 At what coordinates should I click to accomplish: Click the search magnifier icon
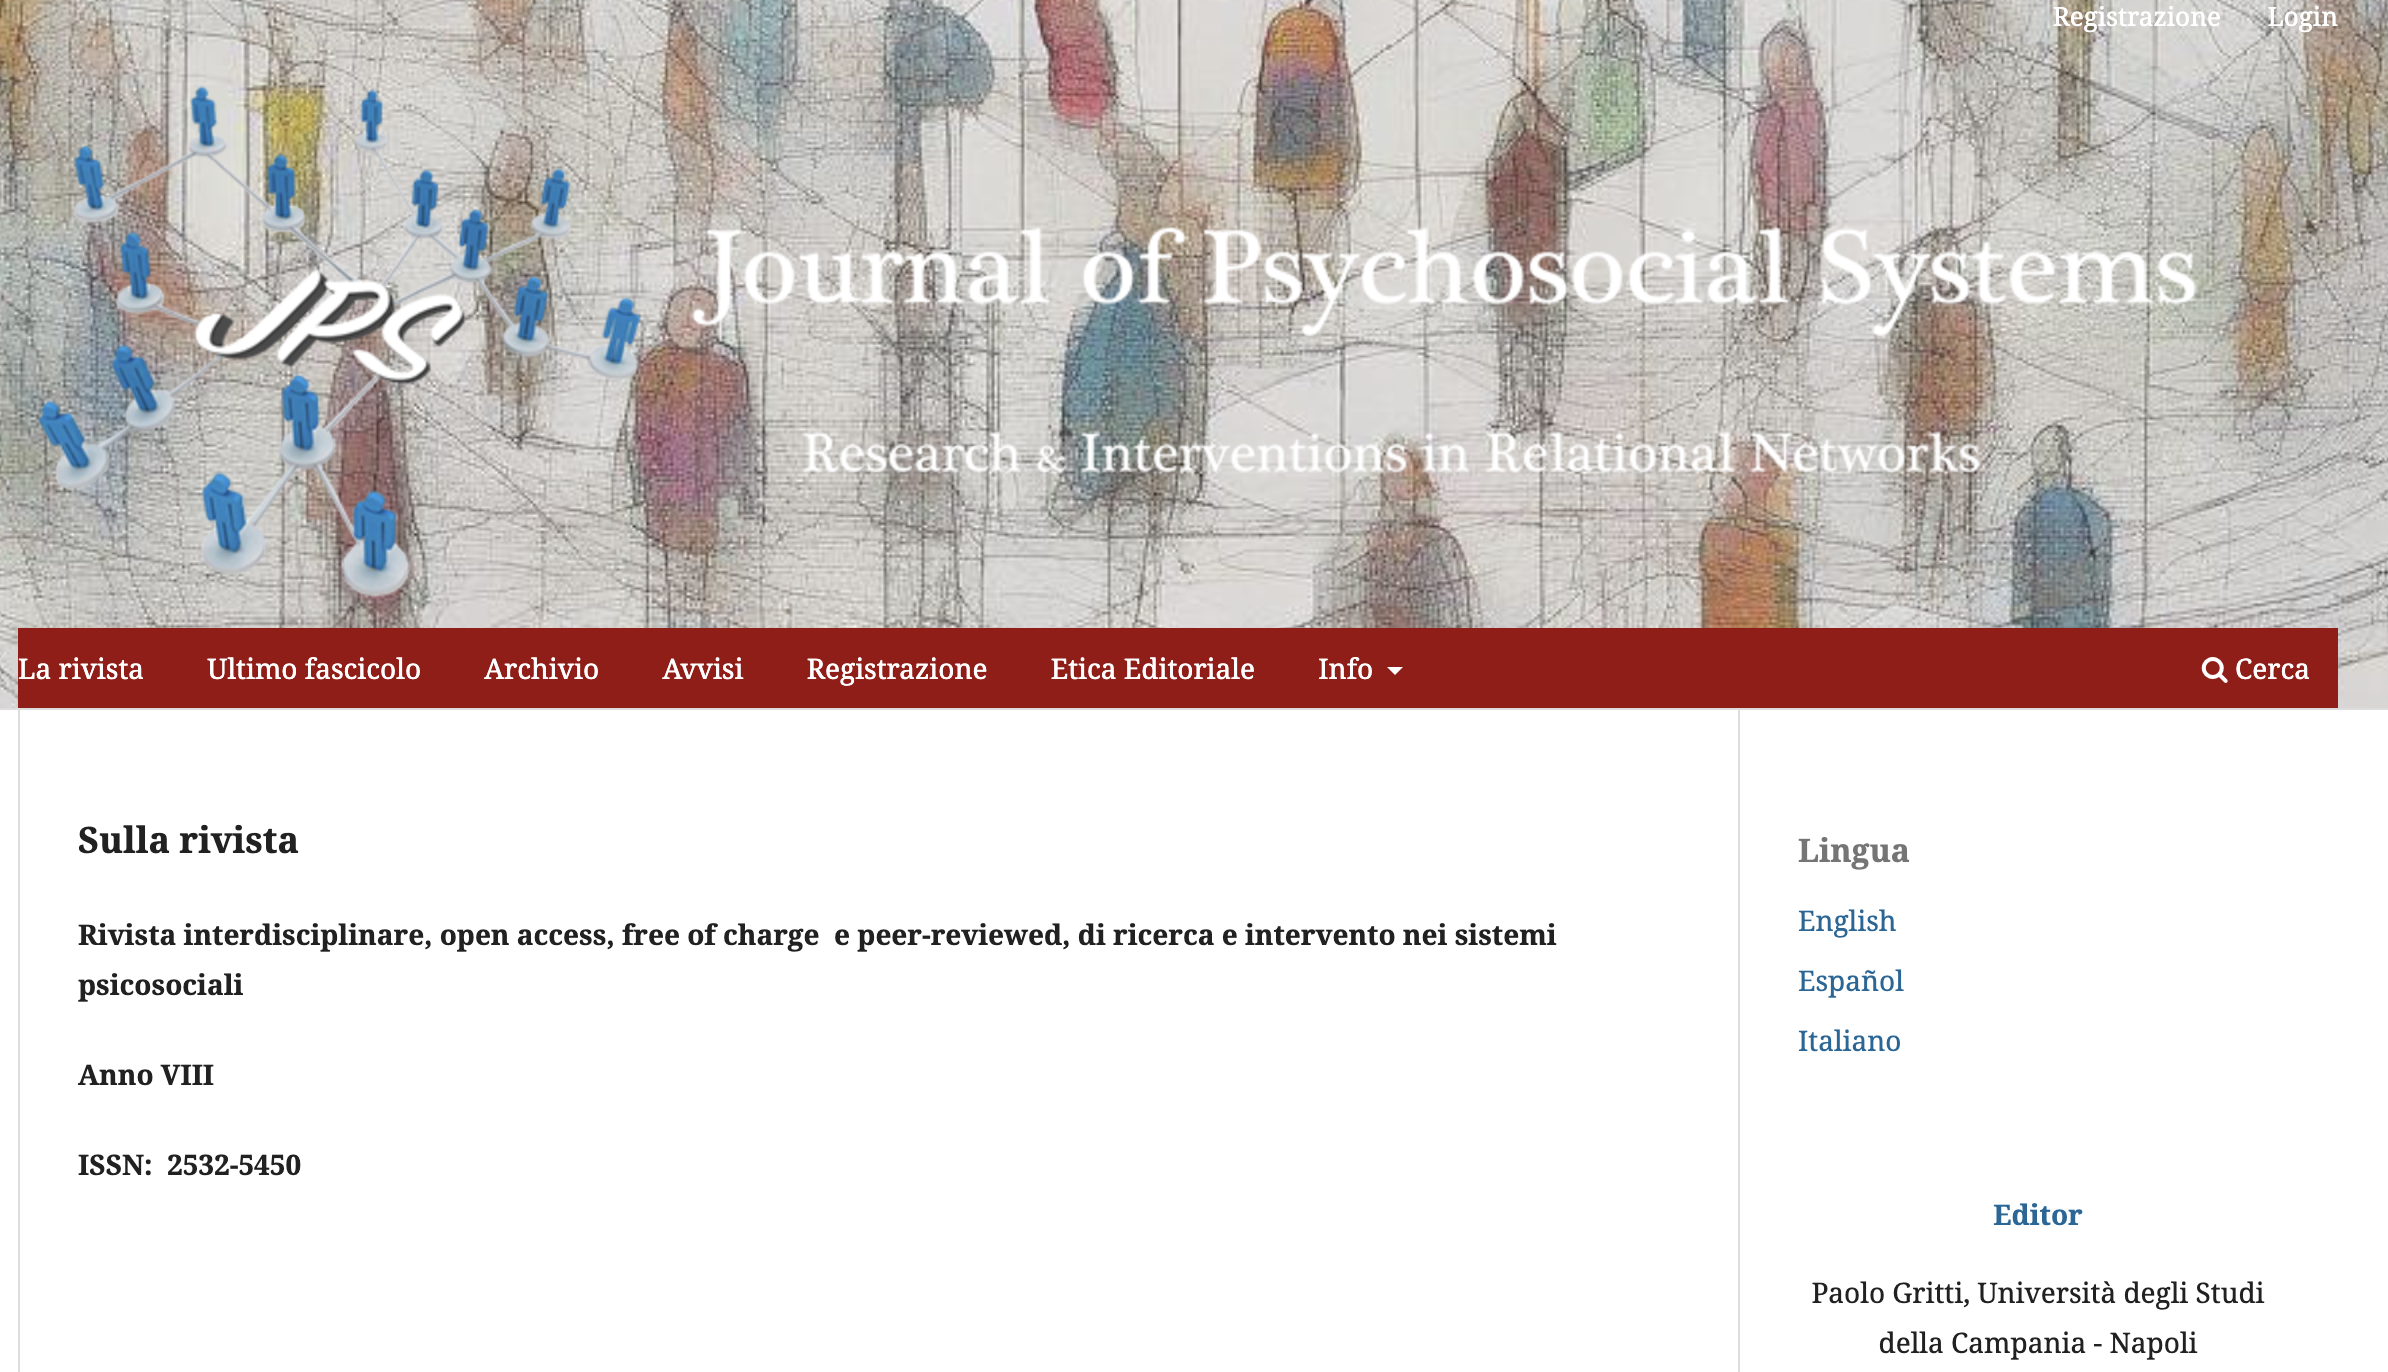[x=2213, y=670]
